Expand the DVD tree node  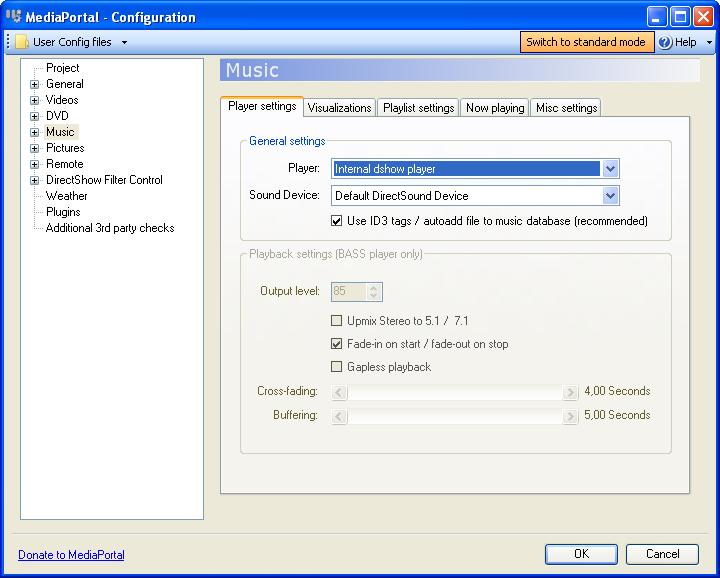(x=34, y=116)
